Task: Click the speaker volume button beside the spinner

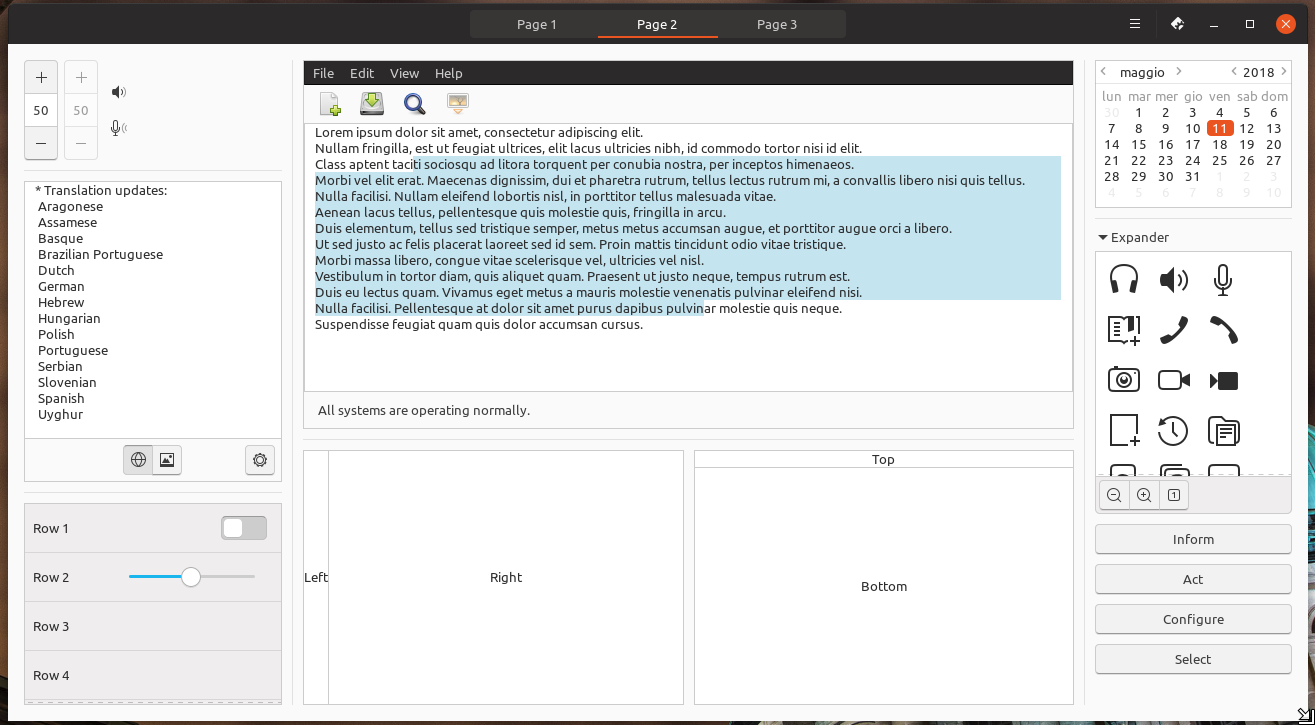Action: (x=119, y=92)
